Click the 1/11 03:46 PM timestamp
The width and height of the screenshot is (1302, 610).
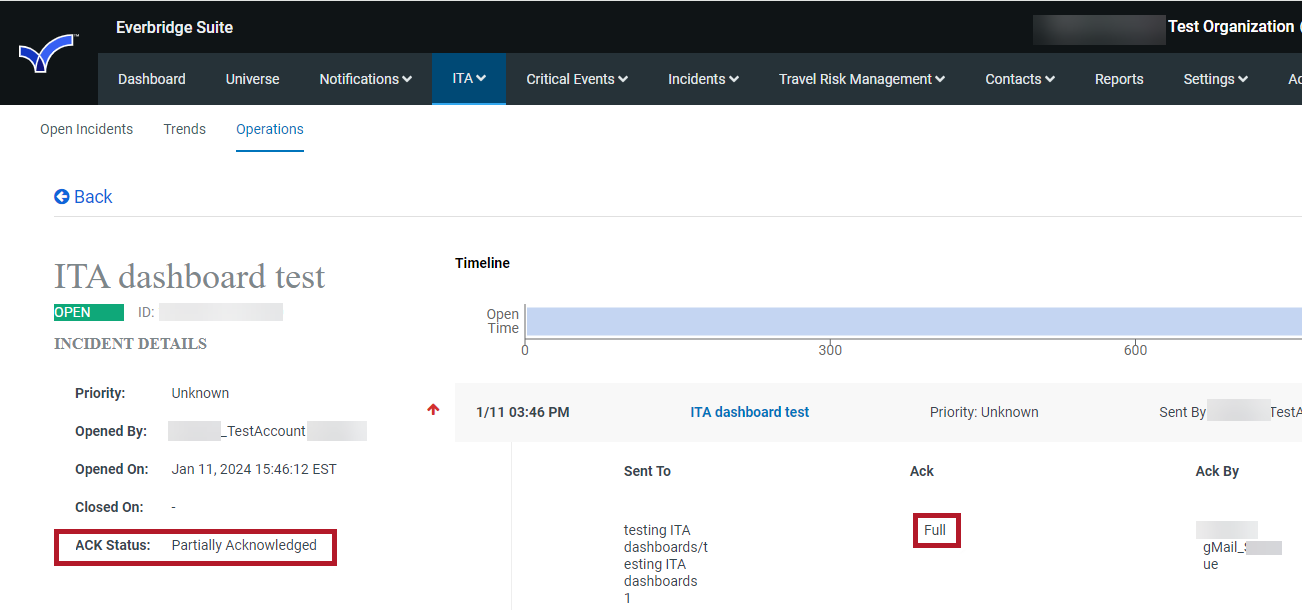click(x=523, y=412)
